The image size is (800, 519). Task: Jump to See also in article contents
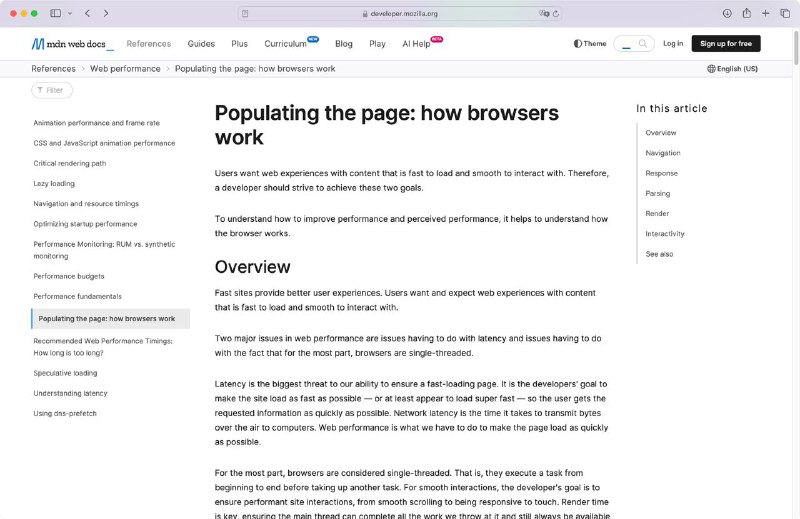click(x=659, y=254)
